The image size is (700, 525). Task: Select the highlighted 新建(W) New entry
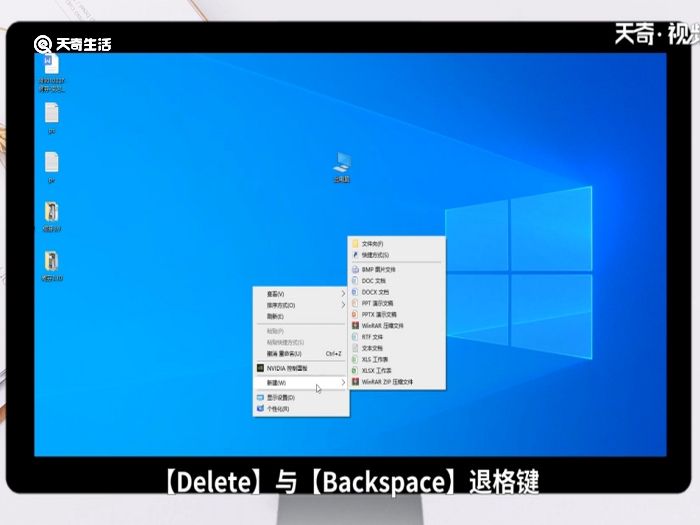pos(301,383)
